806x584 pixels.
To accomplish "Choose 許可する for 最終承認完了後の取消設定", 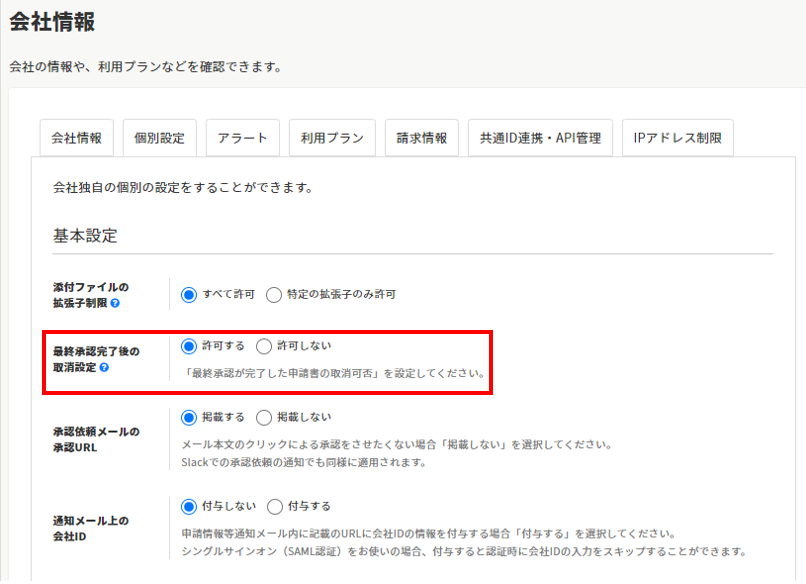I will tap(188, 346).
